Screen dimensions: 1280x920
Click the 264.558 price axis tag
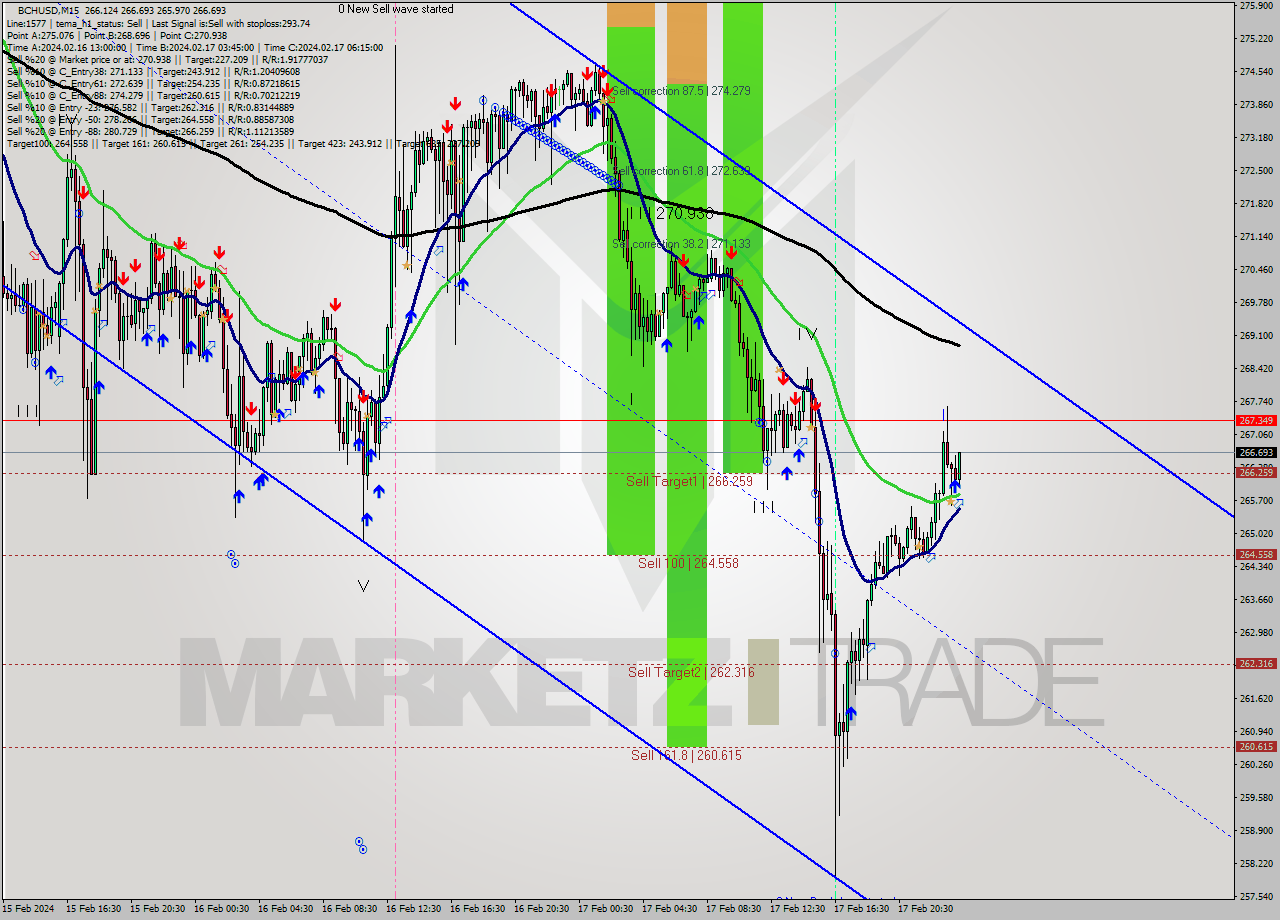[1256, 555]
